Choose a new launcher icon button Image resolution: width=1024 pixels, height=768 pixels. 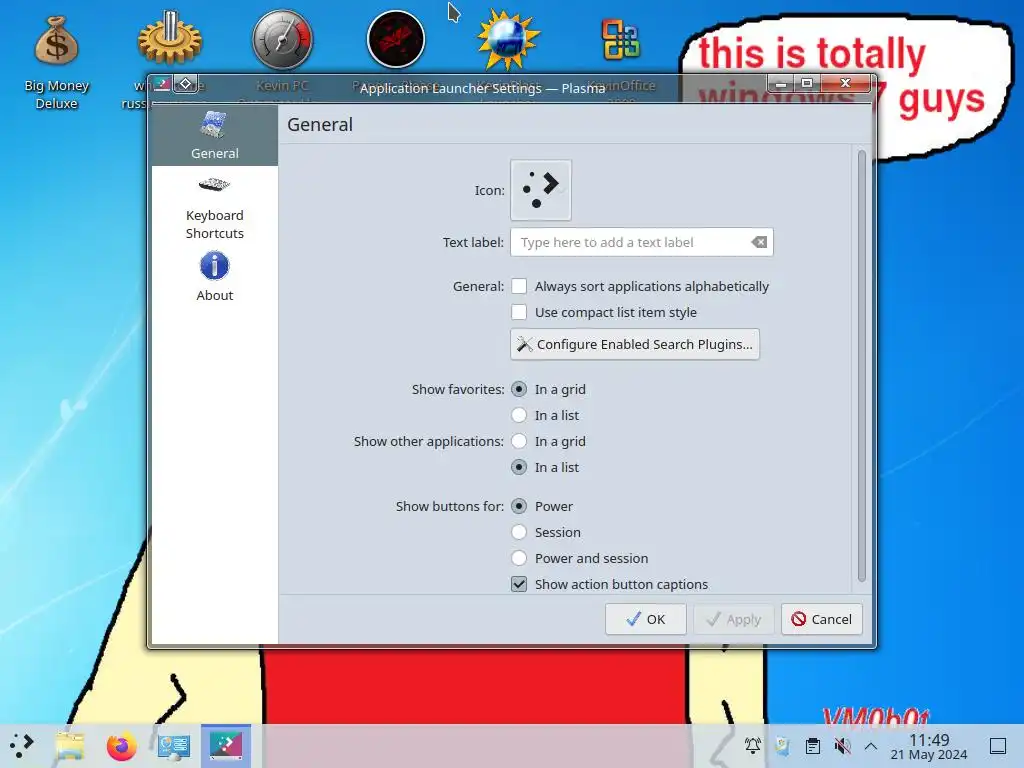pyautogui.click(x=541, y=190)
